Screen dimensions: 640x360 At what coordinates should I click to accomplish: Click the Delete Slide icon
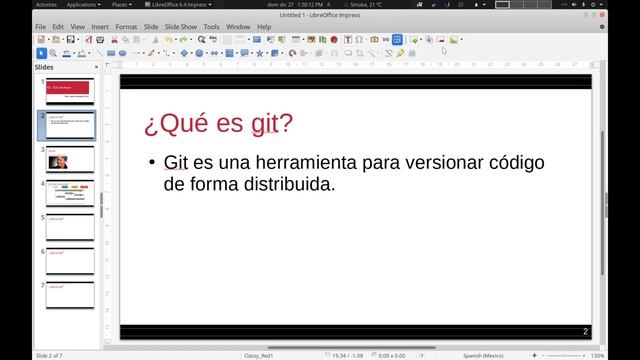[441, 40]
